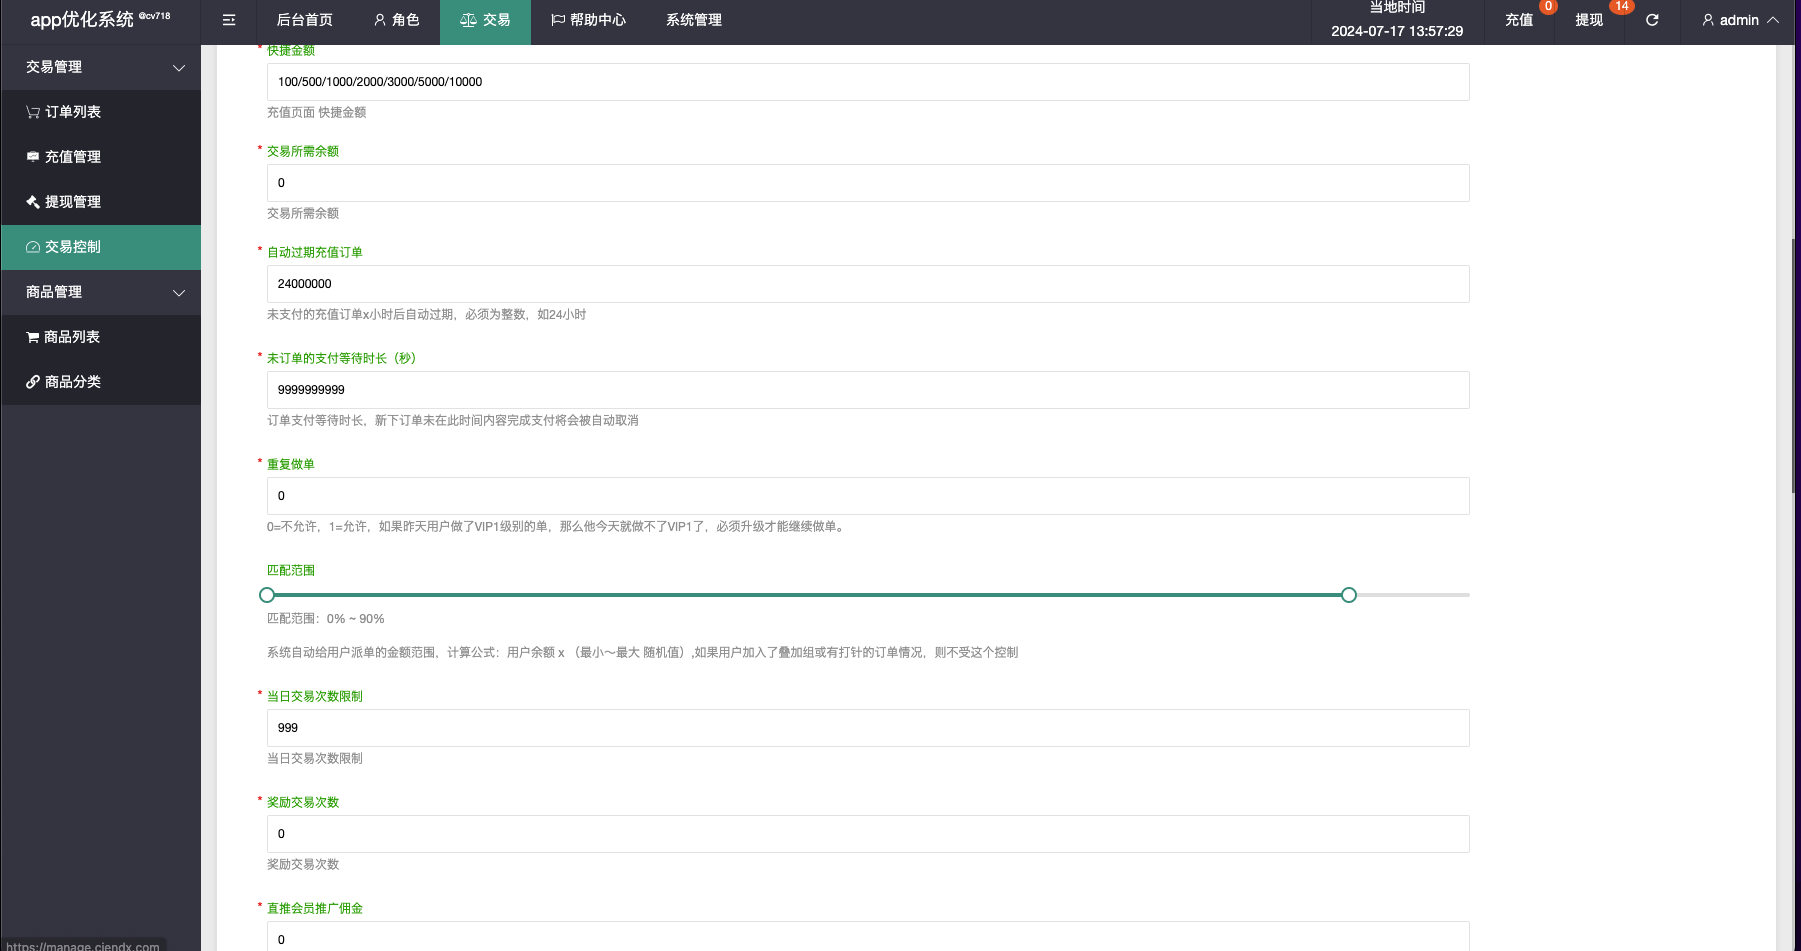Click the 提现 notification button with badge
The height and width of the screenshot is (951, 1801).
click(1589, 20)
